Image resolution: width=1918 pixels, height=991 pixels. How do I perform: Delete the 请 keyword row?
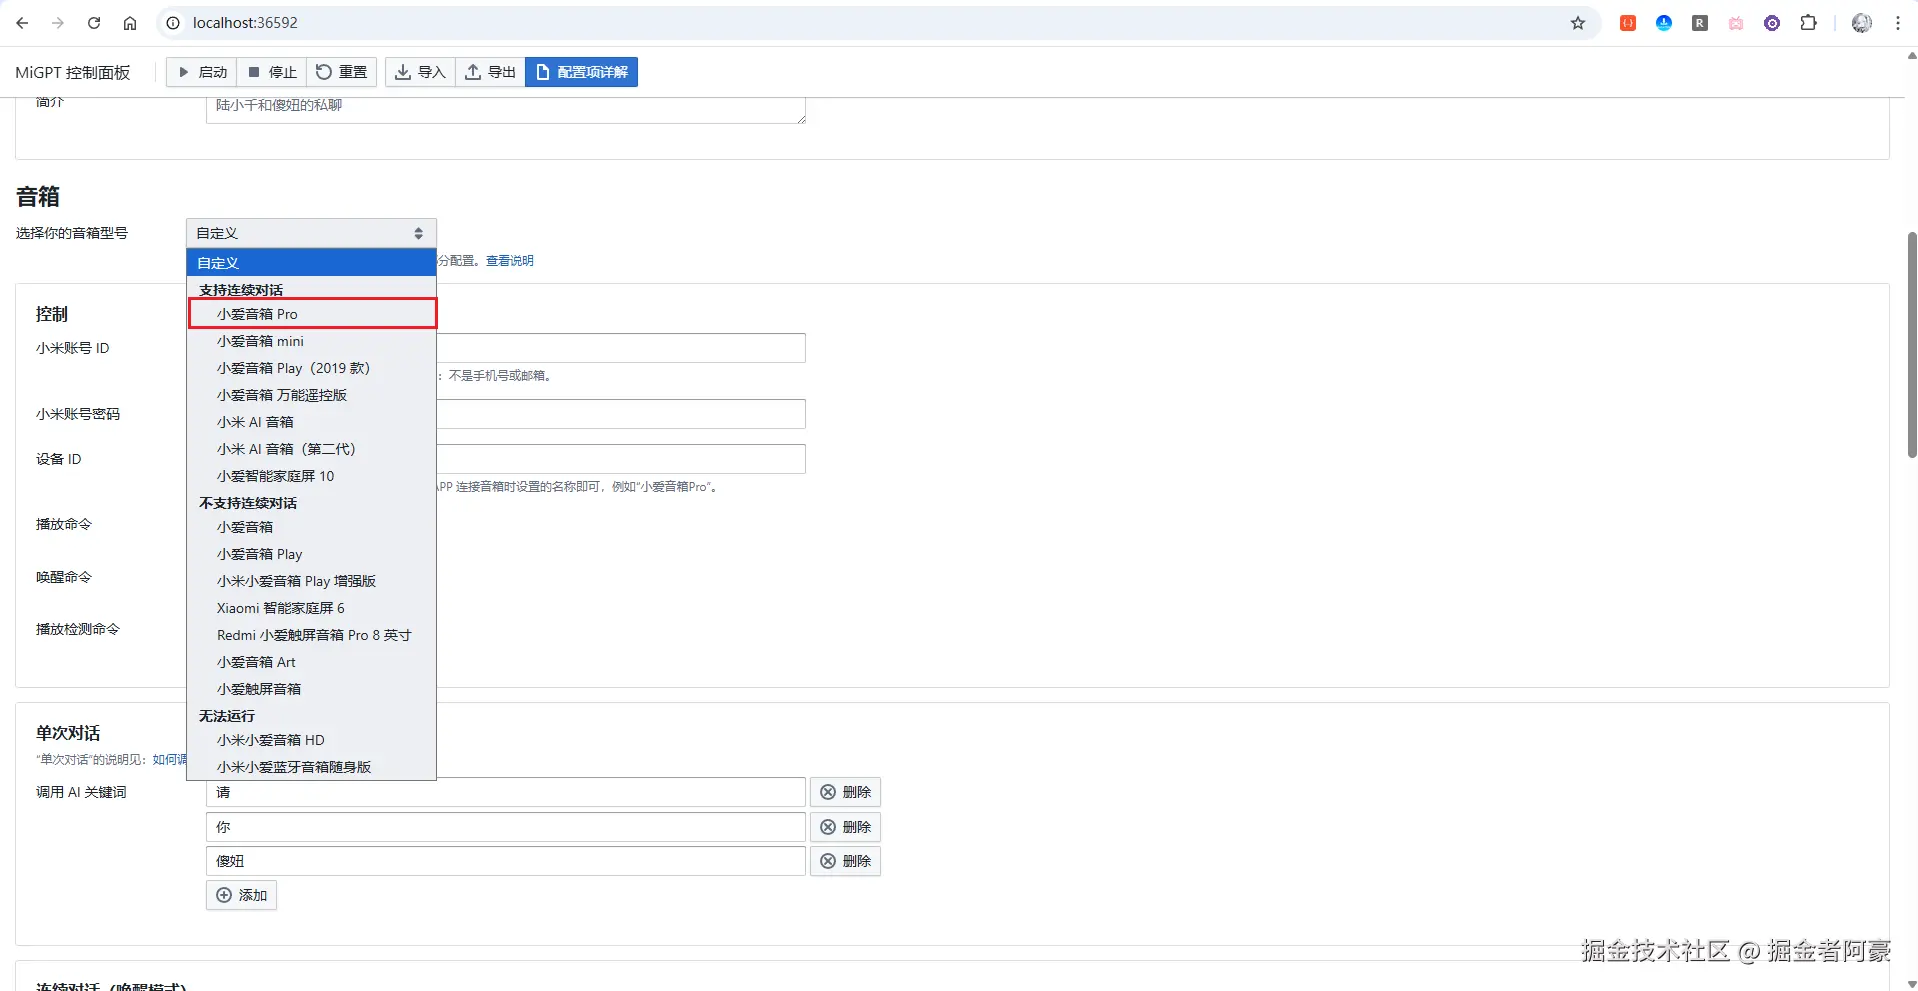pyautogui.click(x=845, y=792)
